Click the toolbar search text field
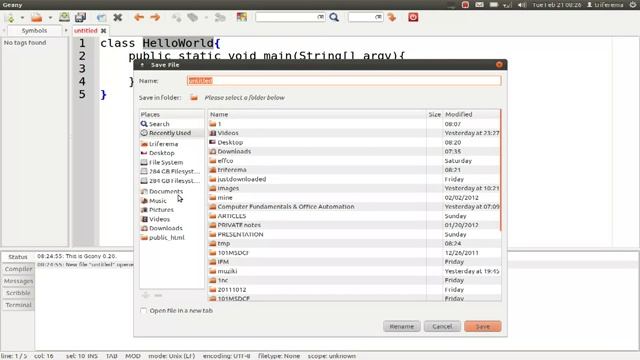Viewport: 640px width, 360px height. click(x=290, y=17)
